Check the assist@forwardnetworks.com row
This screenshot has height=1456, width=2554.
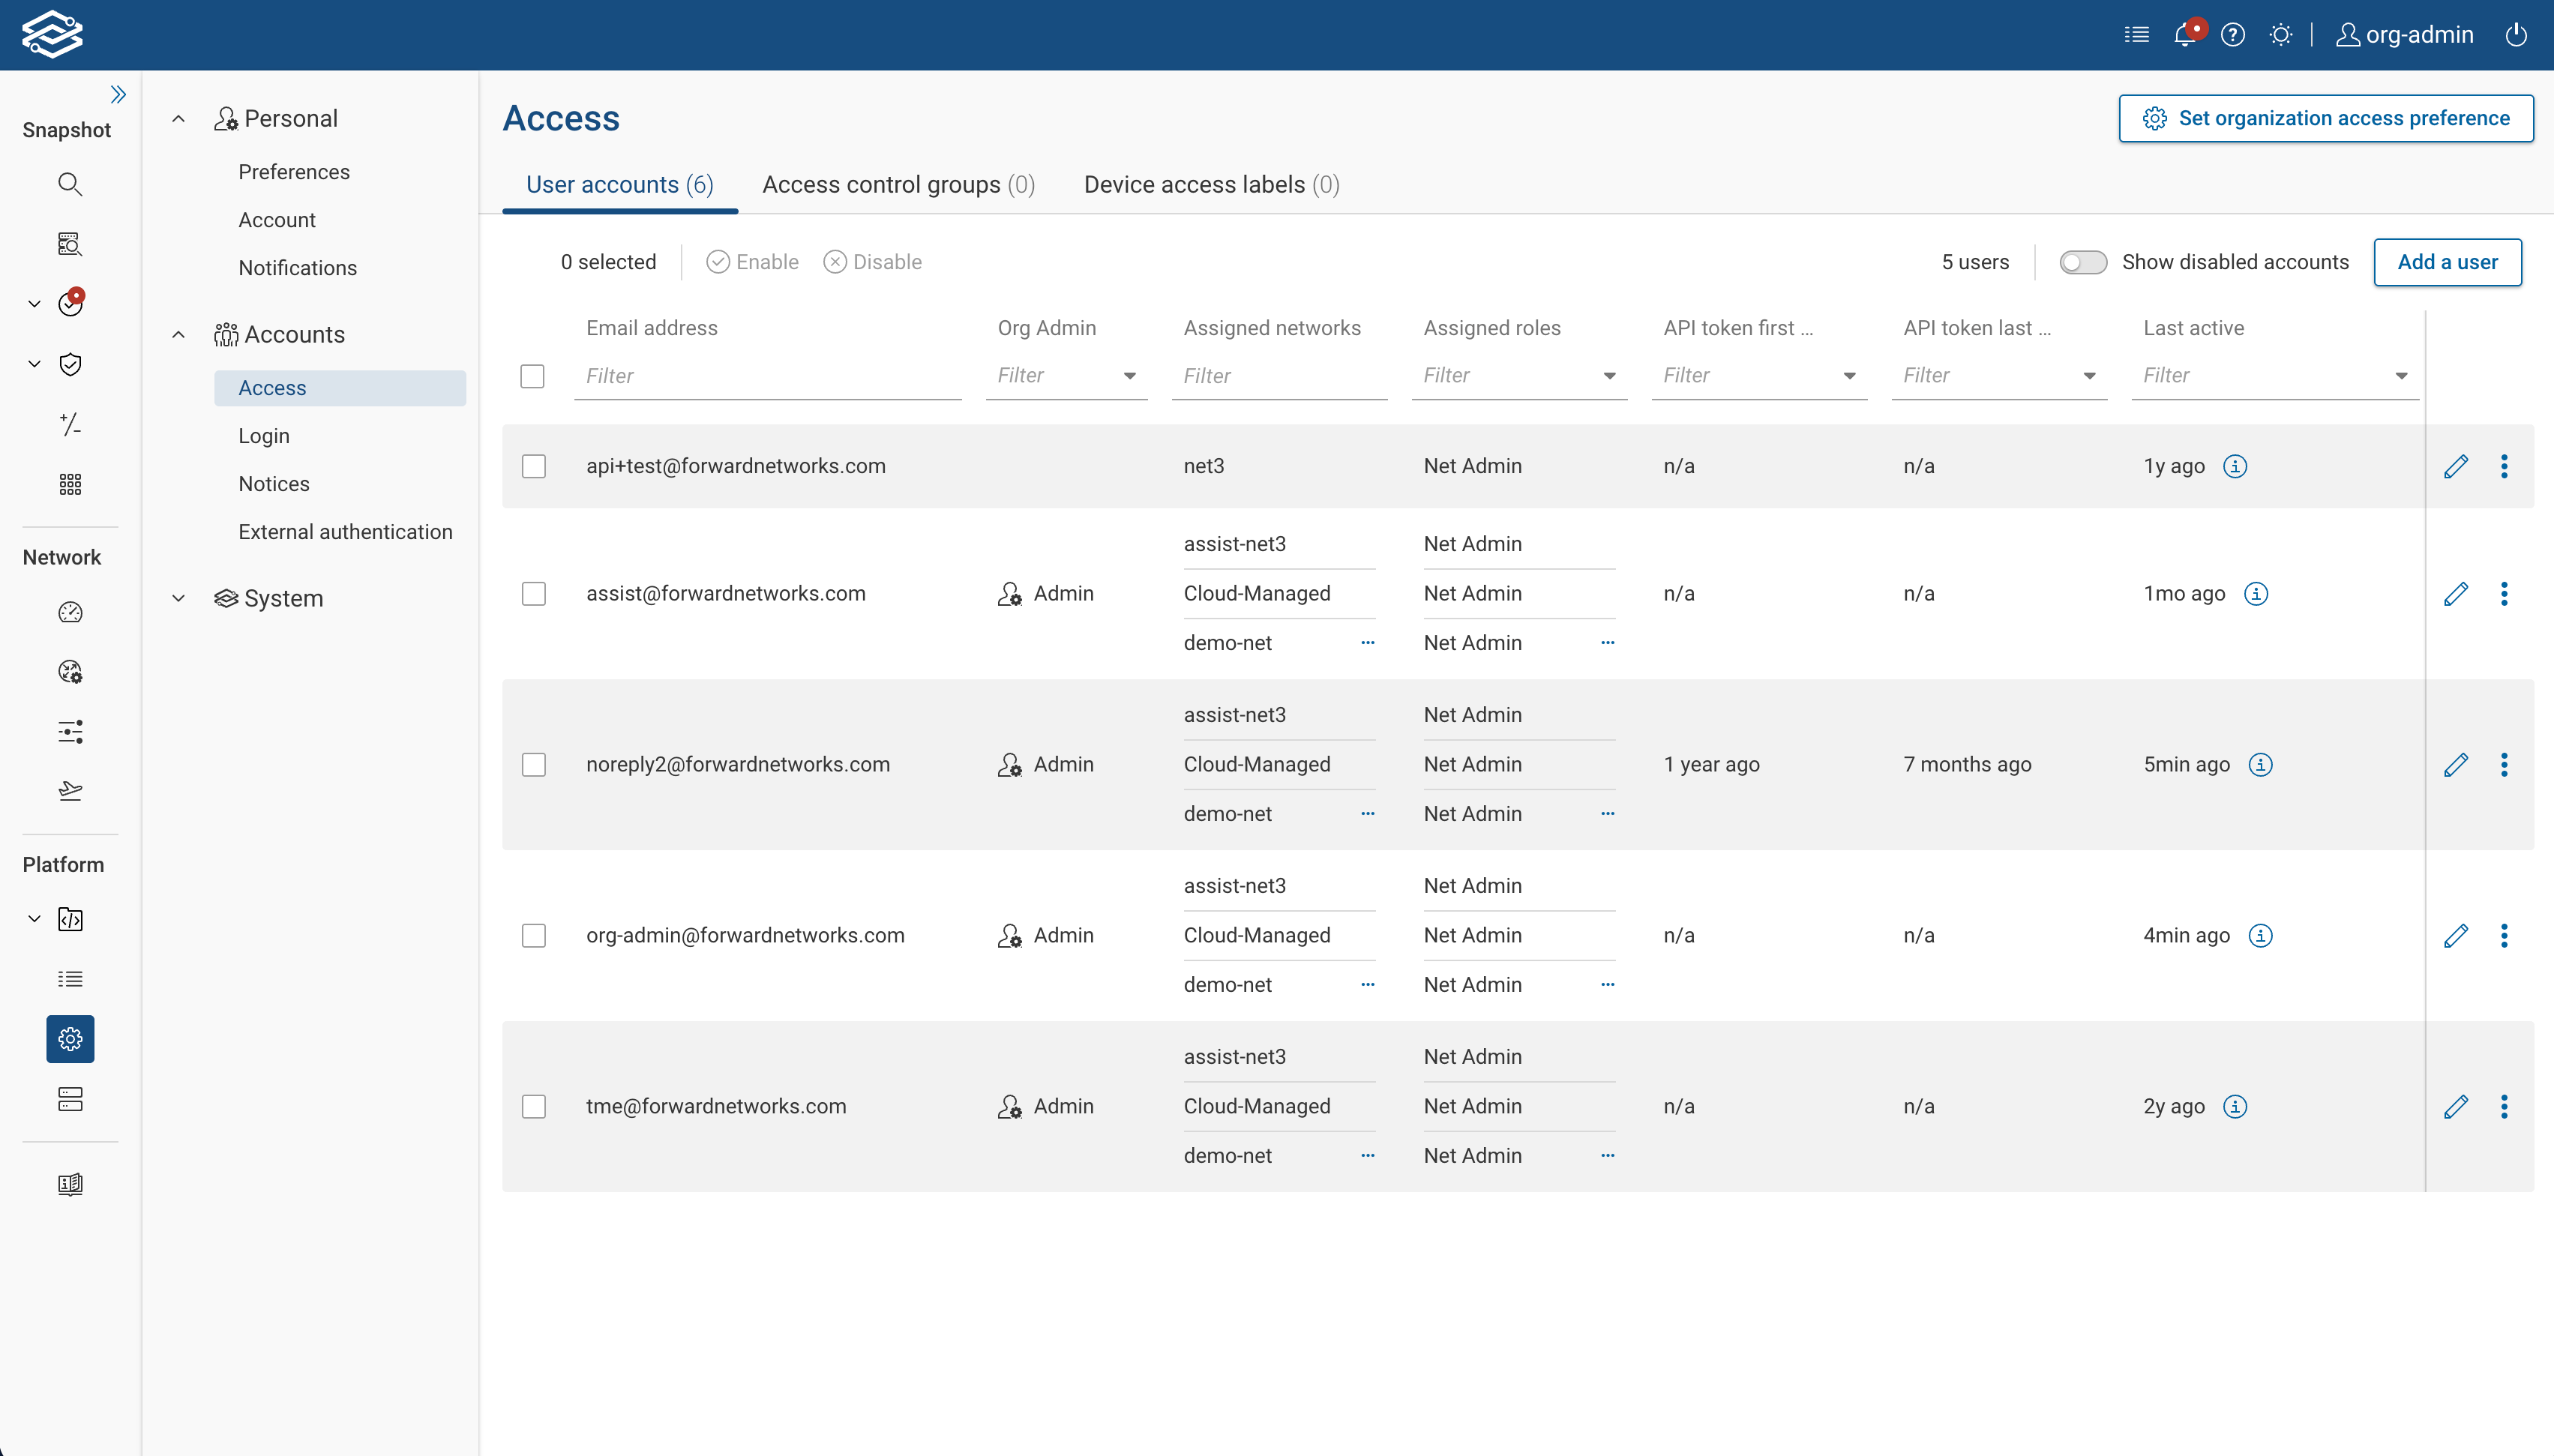[x=534, y=594]
